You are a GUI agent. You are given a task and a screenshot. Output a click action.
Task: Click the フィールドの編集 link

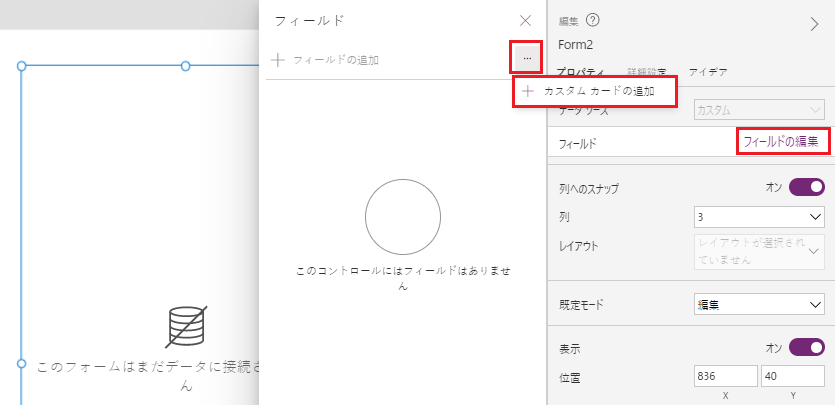(780, 142)
